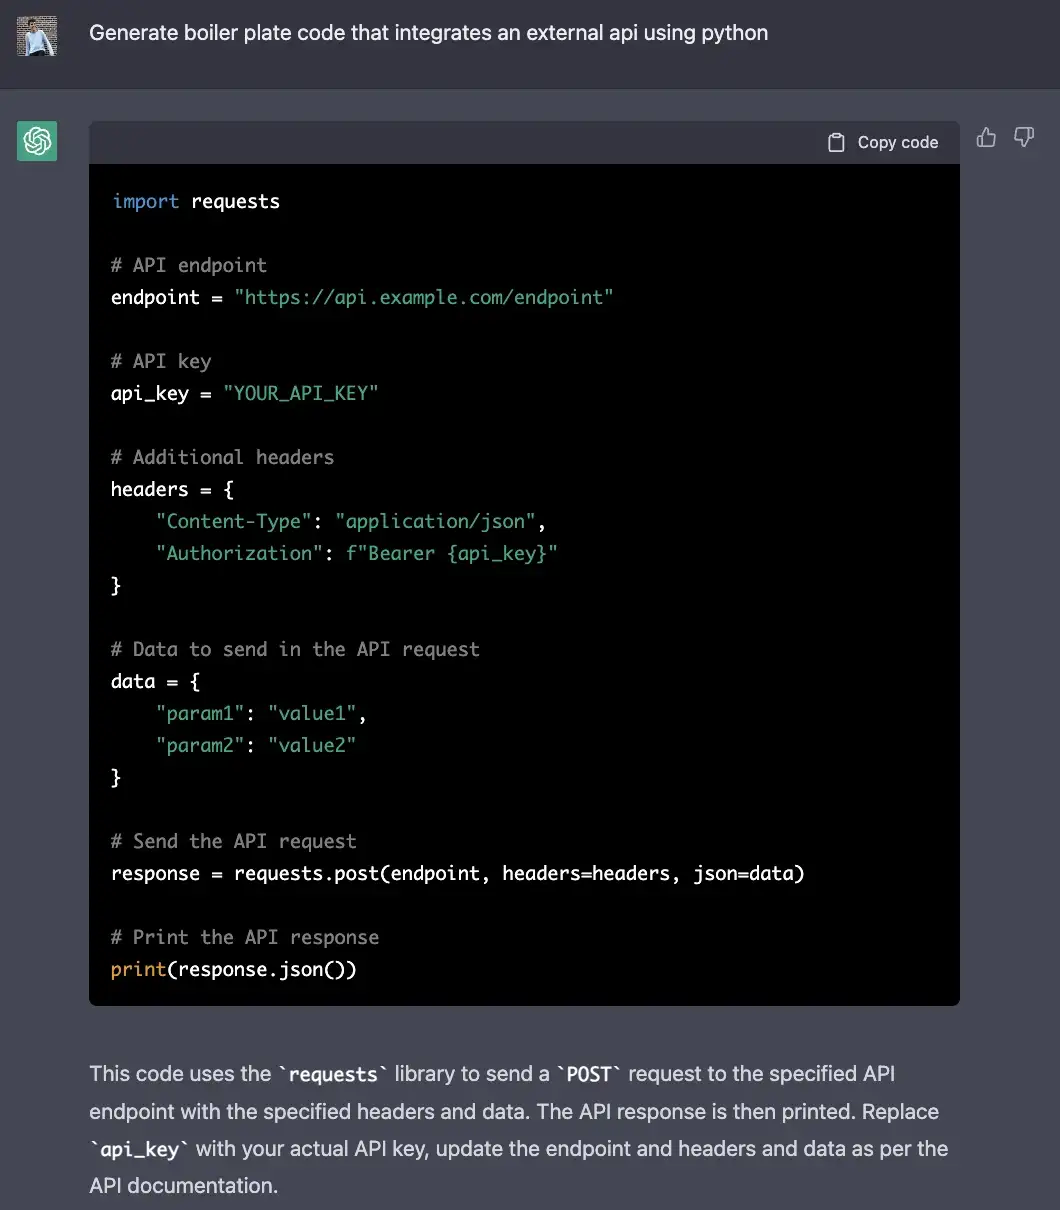Click the user profile avatar
This screenshot has width=1060, height=1210.
36,36
